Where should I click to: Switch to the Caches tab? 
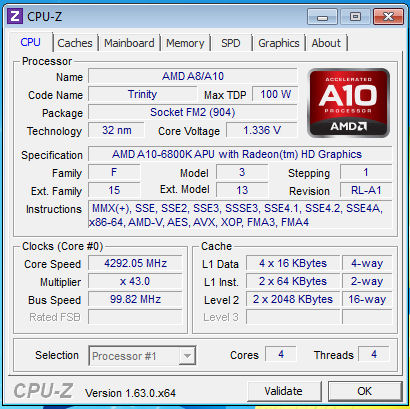tap(75, 43)
